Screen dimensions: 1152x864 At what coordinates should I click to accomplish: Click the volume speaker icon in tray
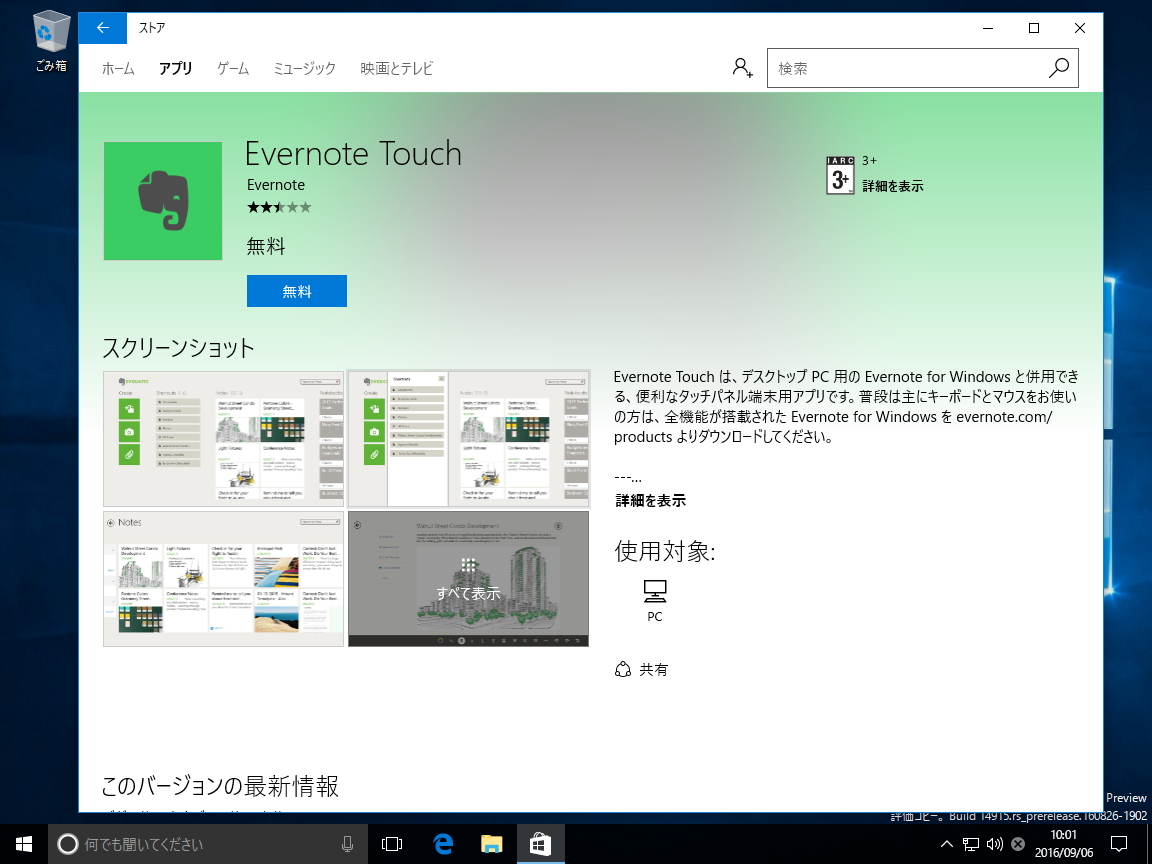point(993,843)
